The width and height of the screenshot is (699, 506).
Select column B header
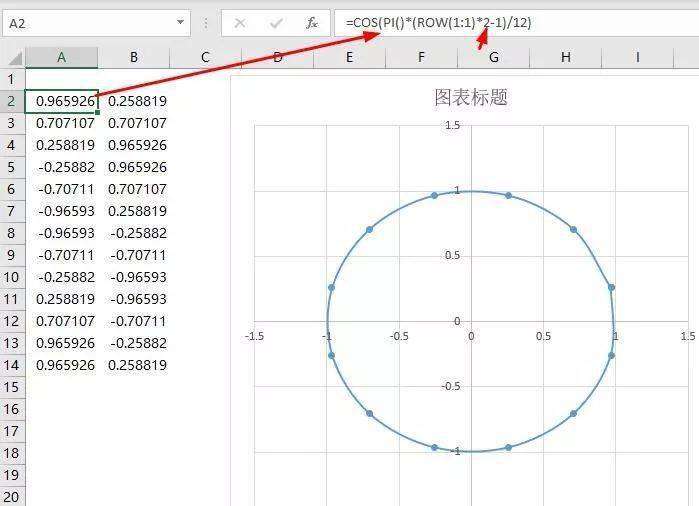point(134,58)
